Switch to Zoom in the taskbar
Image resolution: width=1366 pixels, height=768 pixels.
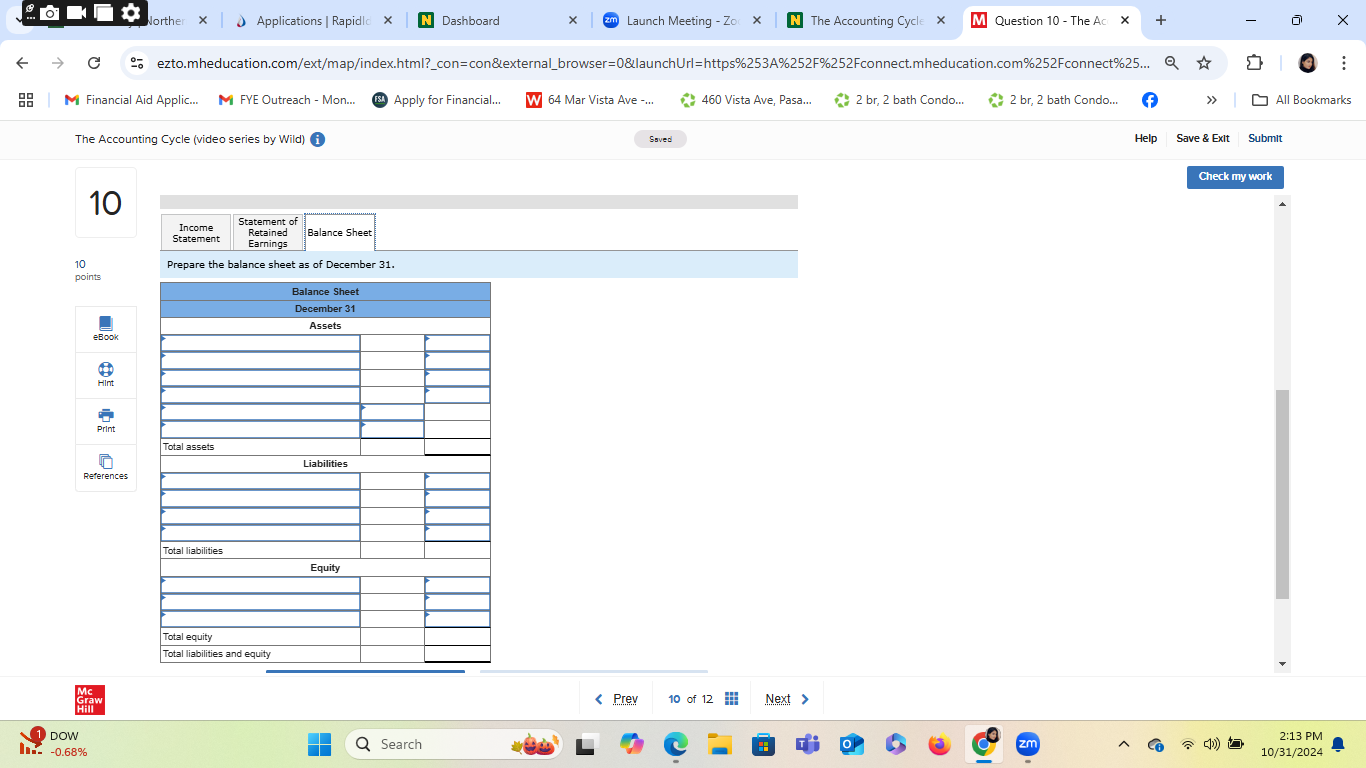[1027, 745]
